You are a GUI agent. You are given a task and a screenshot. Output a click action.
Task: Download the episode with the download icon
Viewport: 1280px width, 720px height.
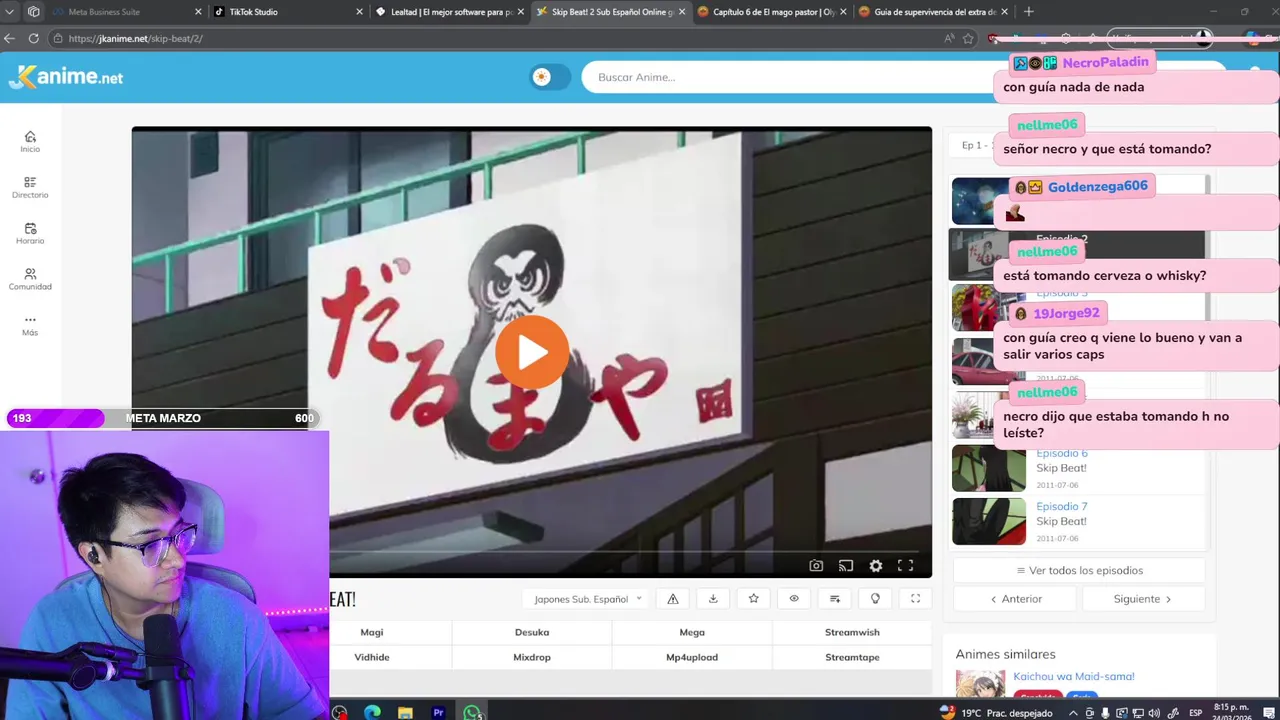coord(713,599)
